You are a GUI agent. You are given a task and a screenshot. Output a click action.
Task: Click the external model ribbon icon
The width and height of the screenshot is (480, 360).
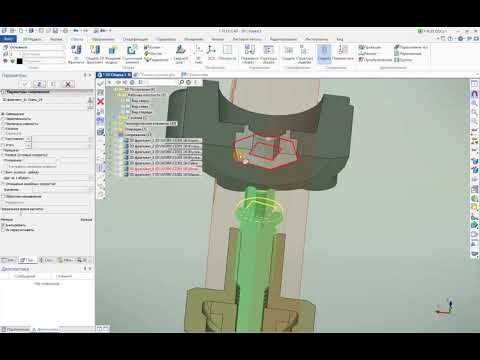(113, 54)
